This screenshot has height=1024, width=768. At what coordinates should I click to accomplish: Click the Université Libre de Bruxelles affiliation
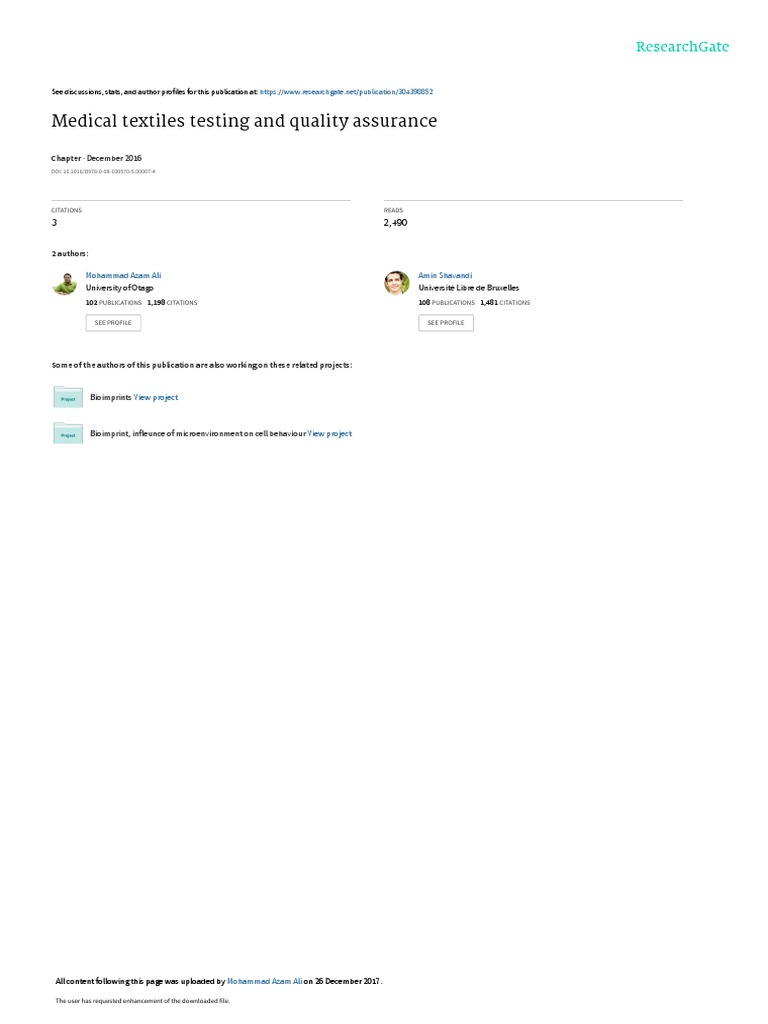pos(469,288)
